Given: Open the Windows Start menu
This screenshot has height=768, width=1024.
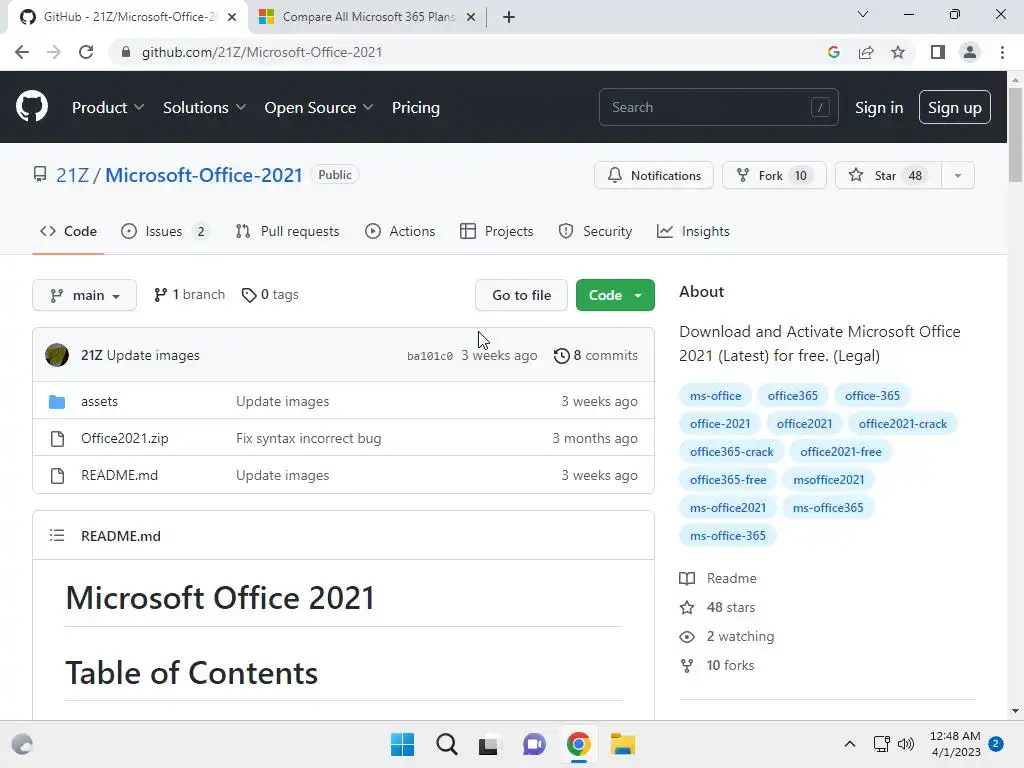Looking at the screenshot, I should click(402, 744).
